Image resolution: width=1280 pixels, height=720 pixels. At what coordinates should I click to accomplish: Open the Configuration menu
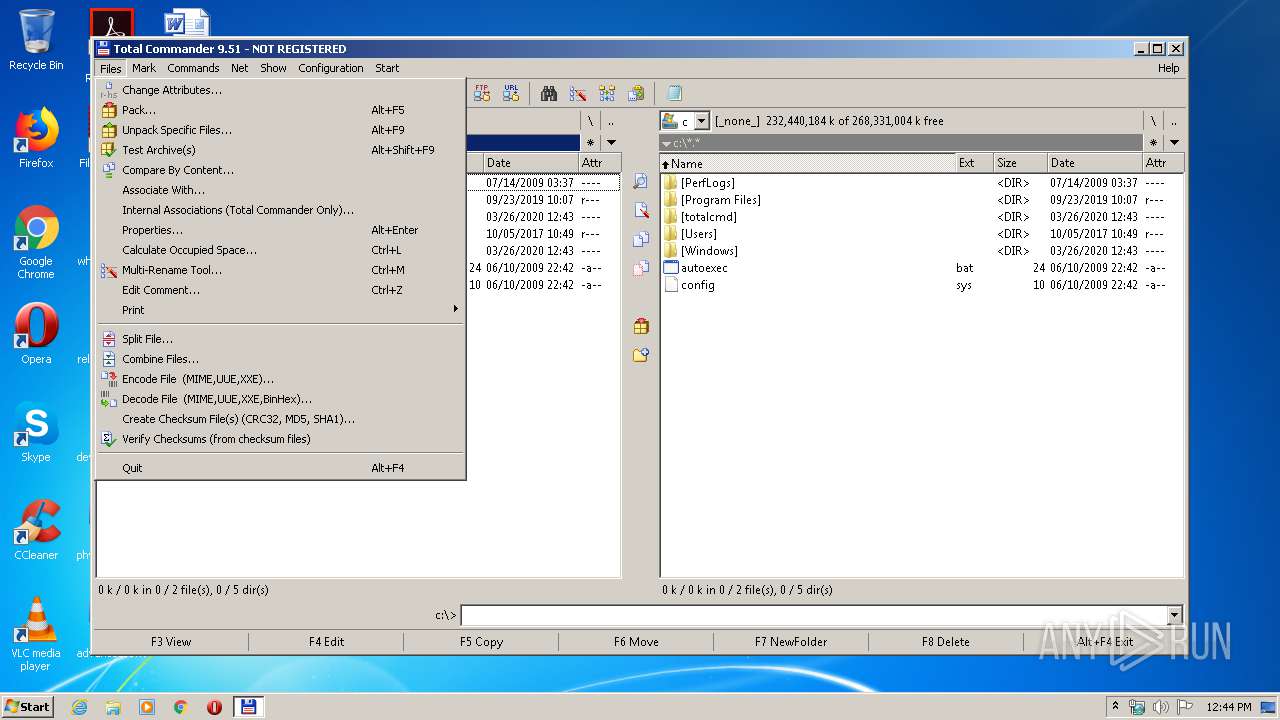coord(331,68)
